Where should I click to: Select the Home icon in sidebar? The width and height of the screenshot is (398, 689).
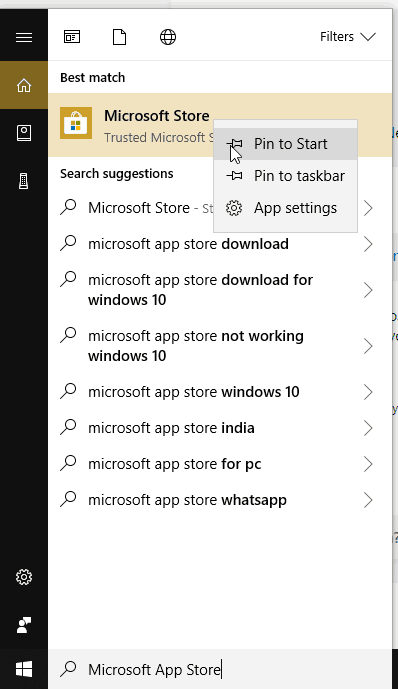(x=24, y=85)
